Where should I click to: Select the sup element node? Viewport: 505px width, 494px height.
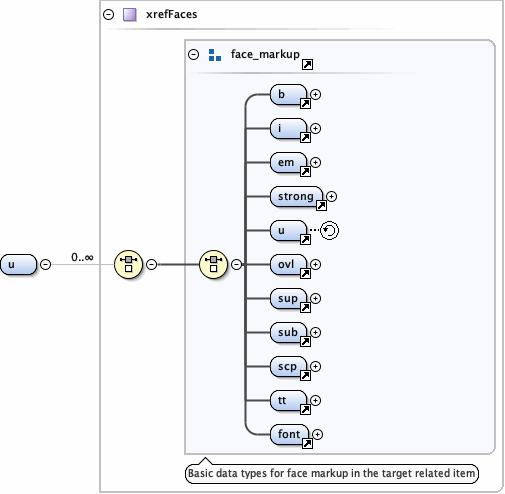[x=288, y=299]
